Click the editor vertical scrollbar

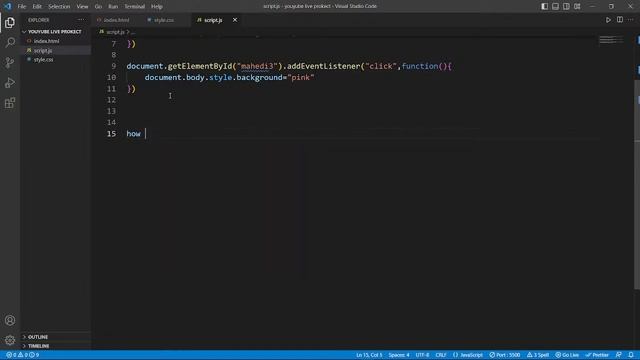point(637,184)
